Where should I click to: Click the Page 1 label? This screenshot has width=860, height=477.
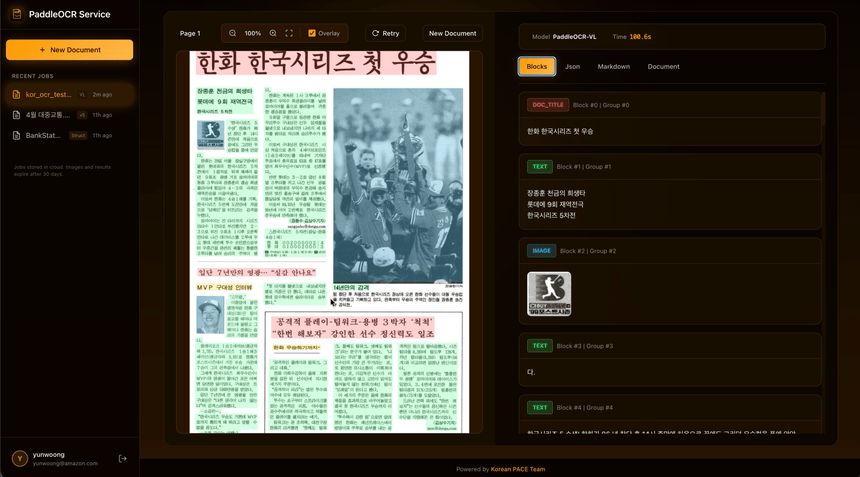click(190, 33)
